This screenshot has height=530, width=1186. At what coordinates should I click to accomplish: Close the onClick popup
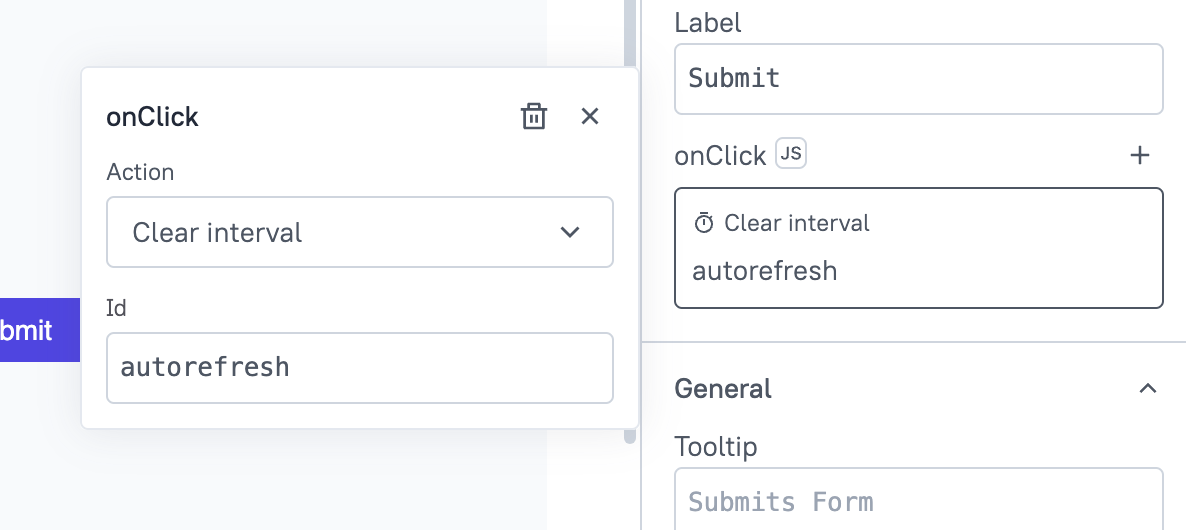[x=590, y=117]
